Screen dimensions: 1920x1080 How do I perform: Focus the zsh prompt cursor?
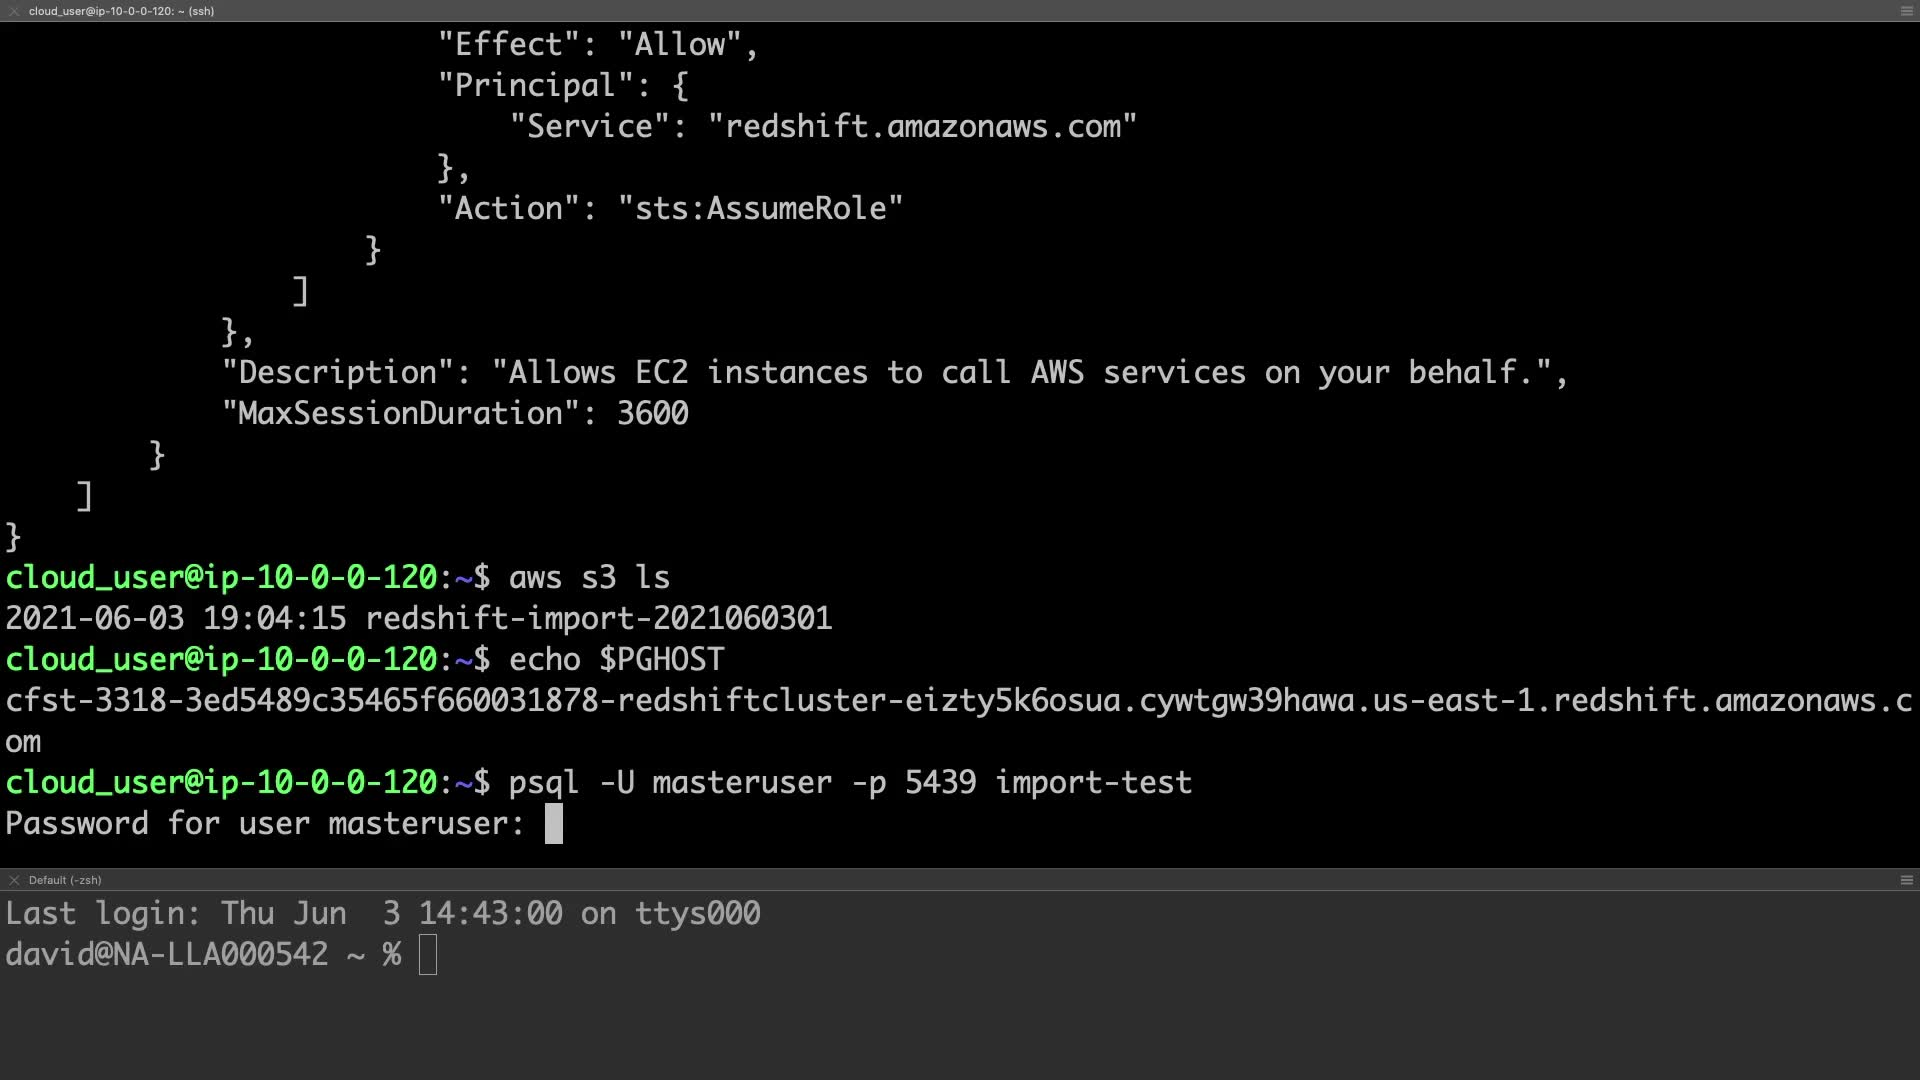[x=428, y=954]
